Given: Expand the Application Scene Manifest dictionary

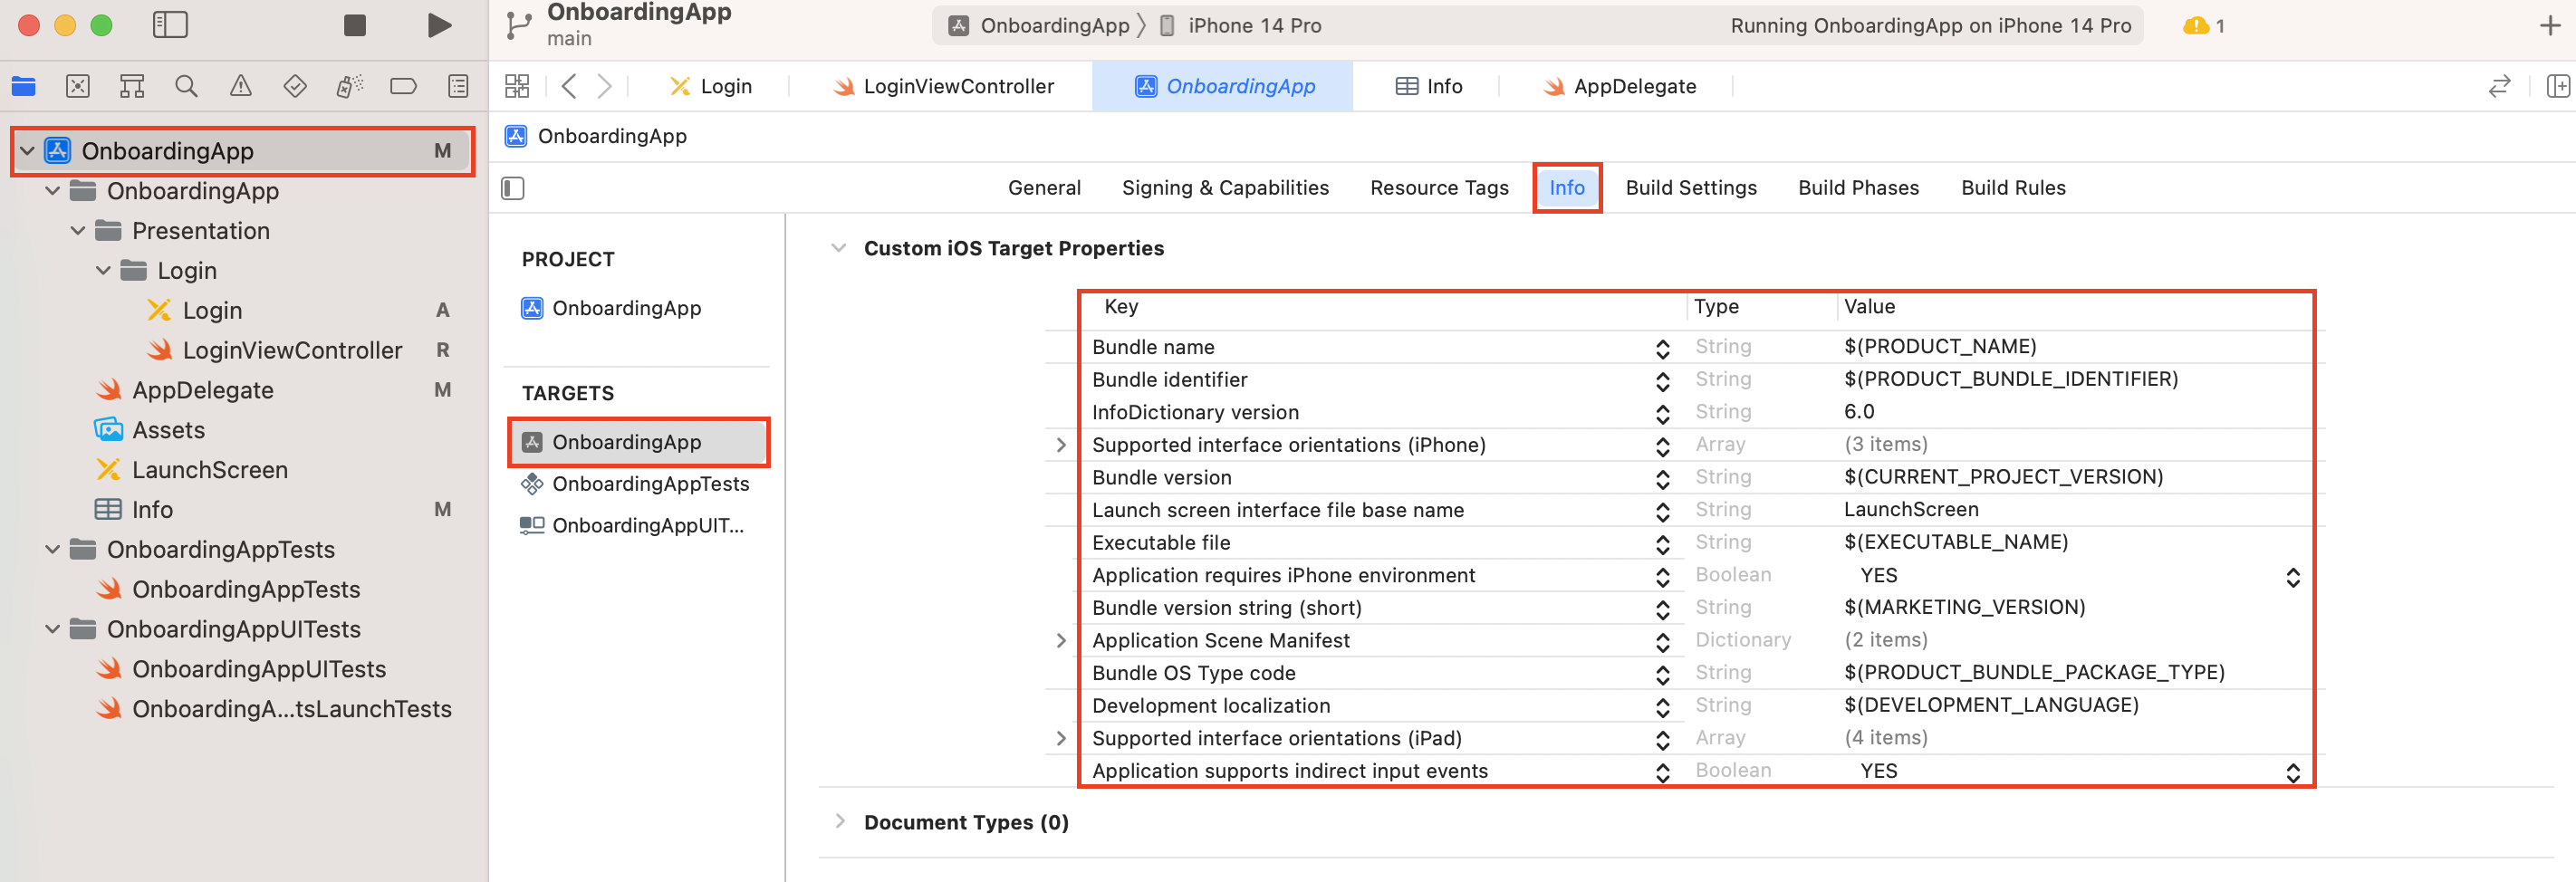Looking at the screenshot, I should [x=1061, y=640].
